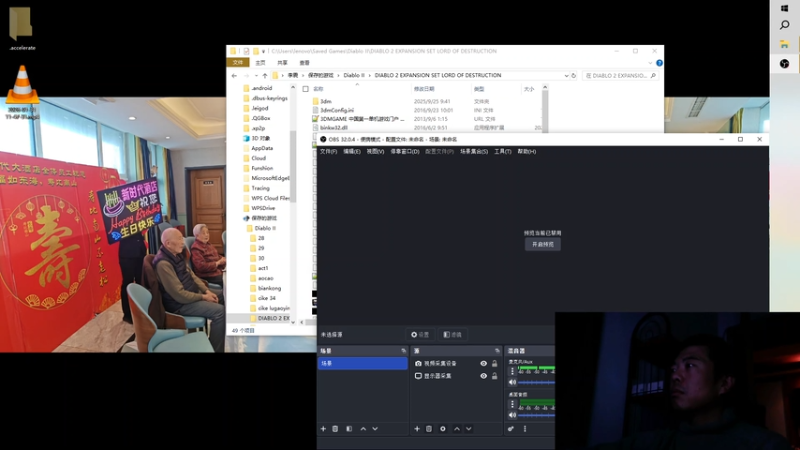Viewport: 800px width, 450px height.
Task: Open Windows Start icon in side taskbar
Action: coord(785,8)
